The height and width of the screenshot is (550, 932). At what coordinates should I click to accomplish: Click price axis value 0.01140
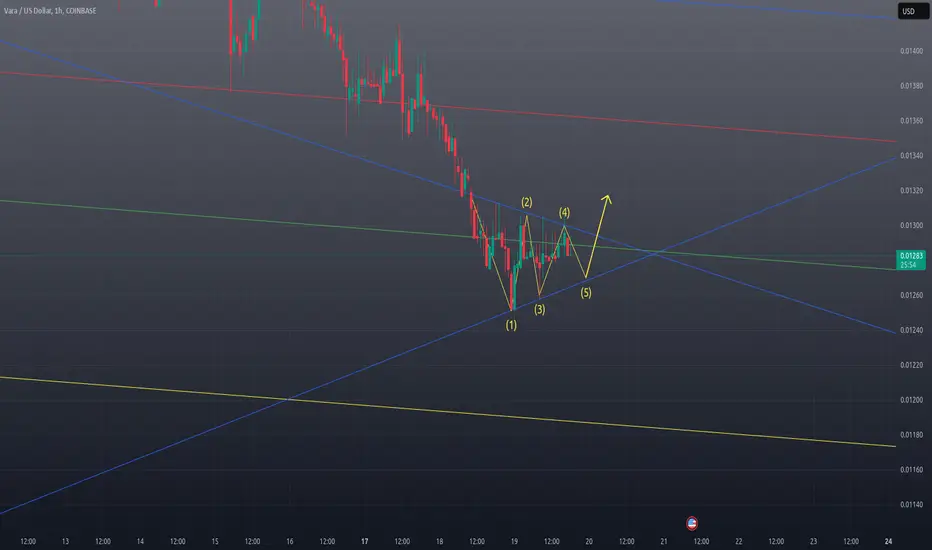[911, 505]
